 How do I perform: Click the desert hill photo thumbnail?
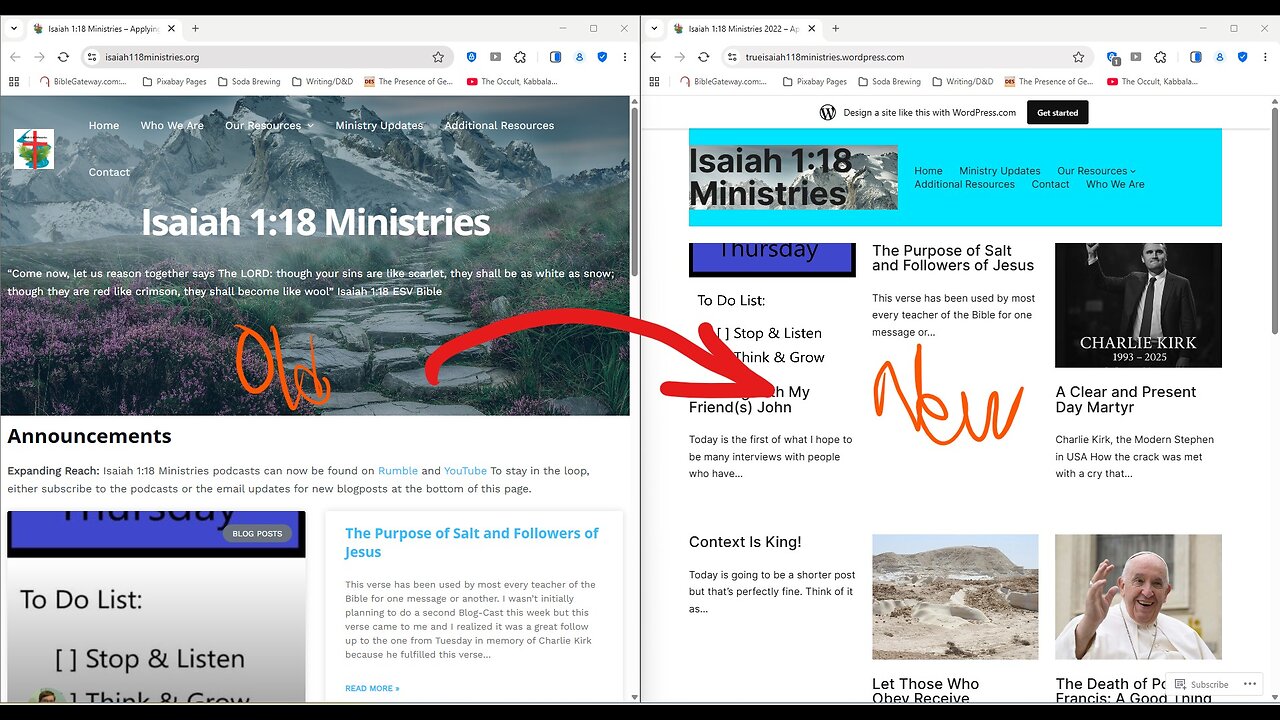coord(955,597)
